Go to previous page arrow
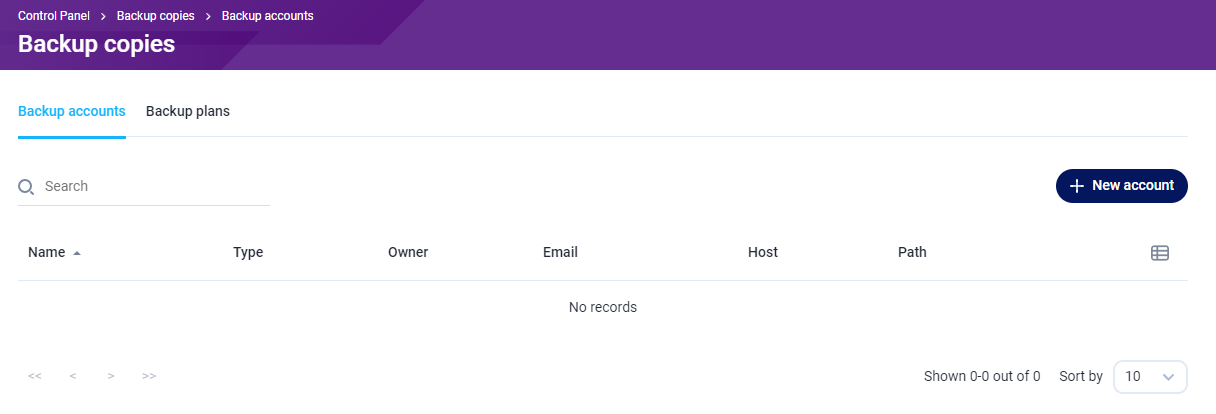The width and height of the screenshot is (1216, 414). point(73,376)
